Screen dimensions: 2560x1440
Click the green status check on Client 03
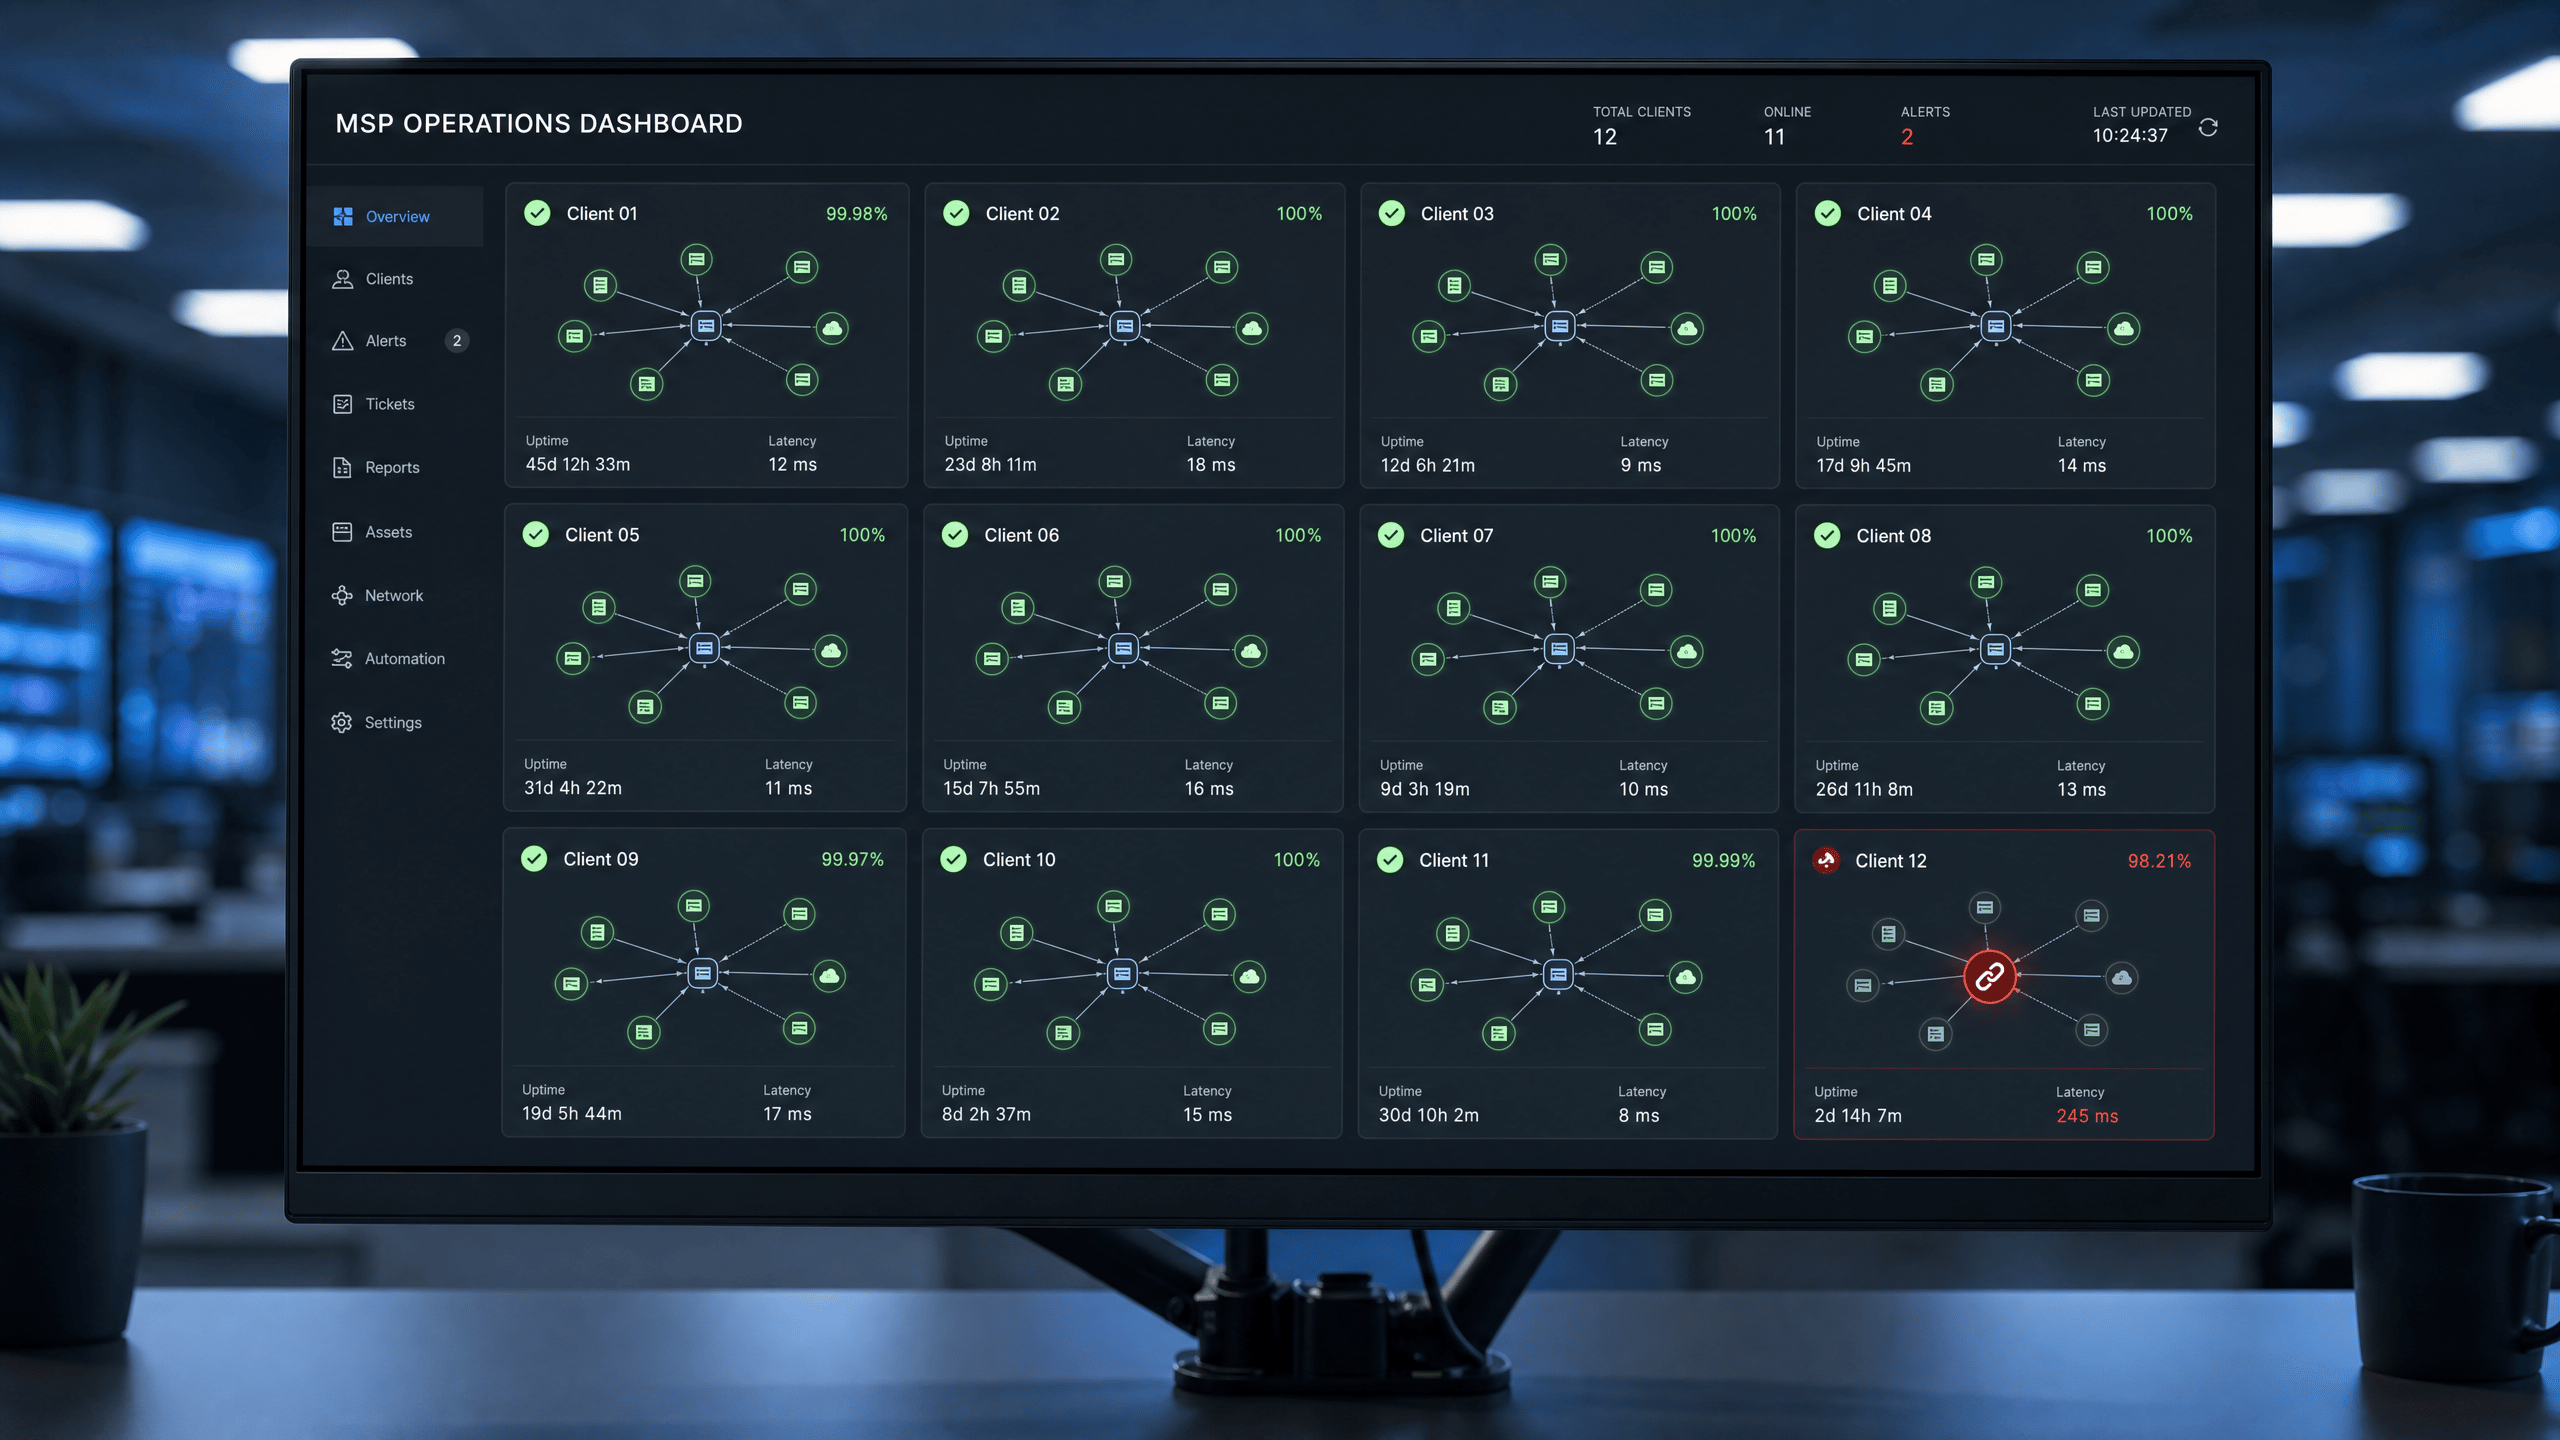pos(1392,213)
